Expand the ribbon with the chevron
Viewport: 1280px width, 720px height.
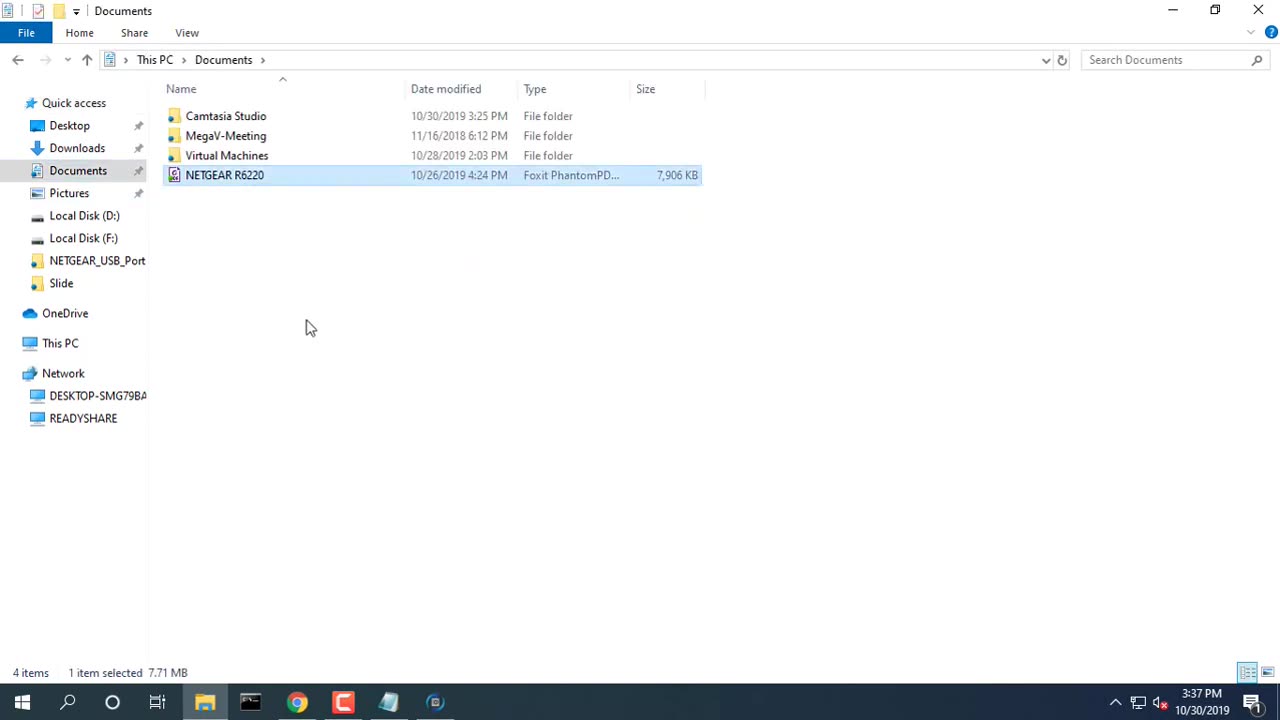(x=1250, y=33)
